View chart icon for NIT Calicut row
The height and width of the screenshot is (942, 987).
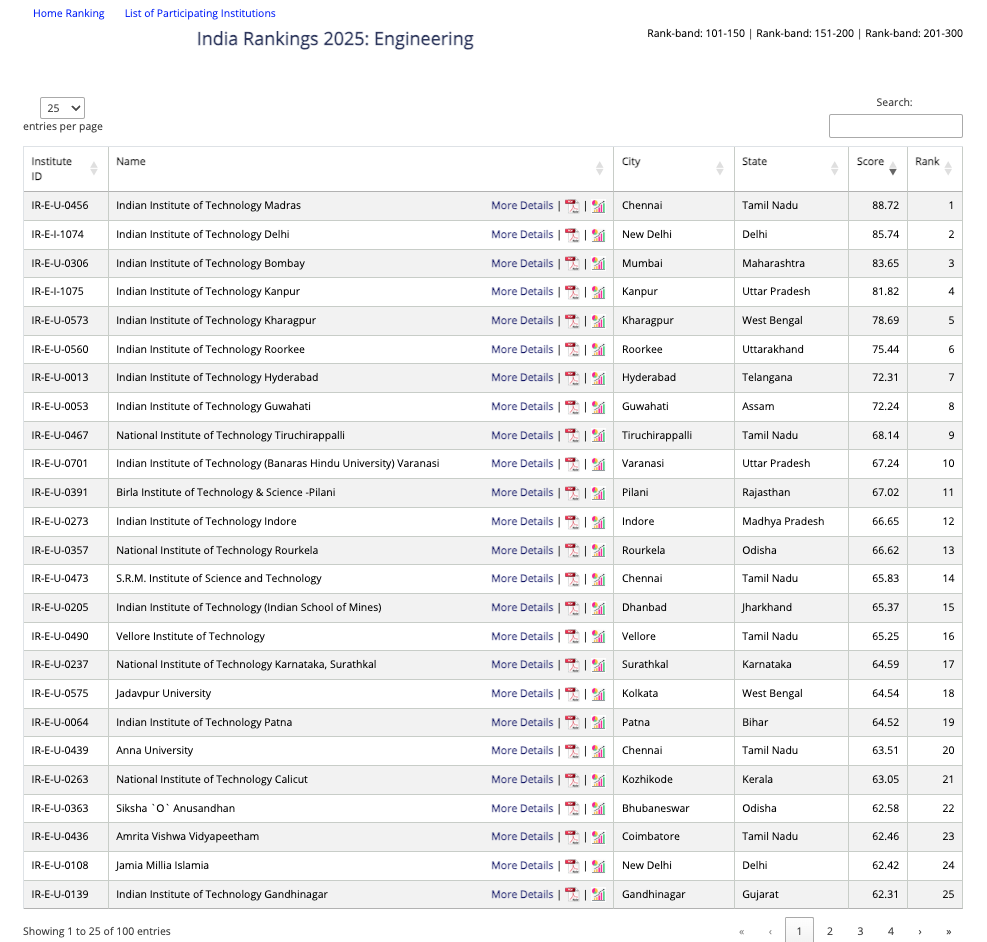coord(598,780)
